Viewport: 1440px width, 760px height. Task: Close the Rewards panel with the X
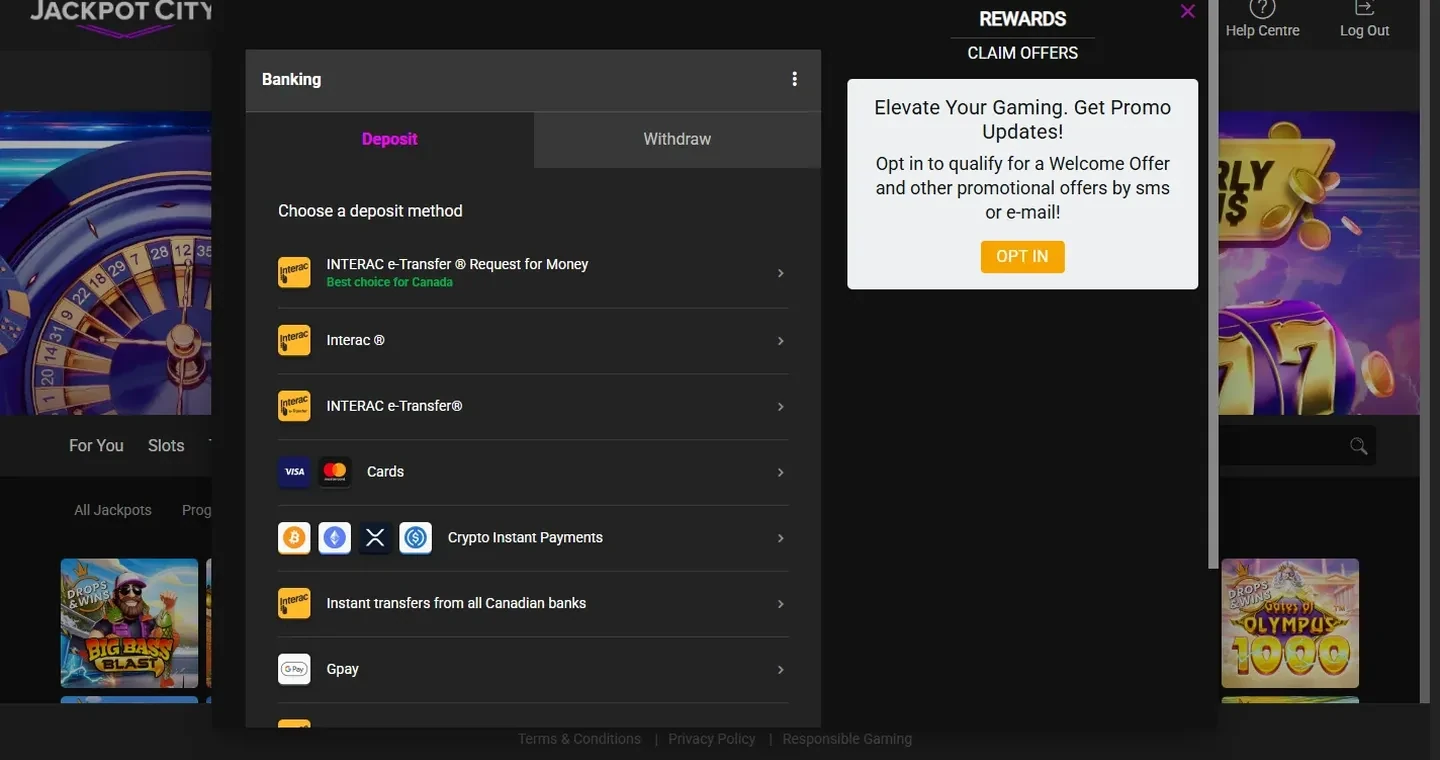tap(1188, 12)
